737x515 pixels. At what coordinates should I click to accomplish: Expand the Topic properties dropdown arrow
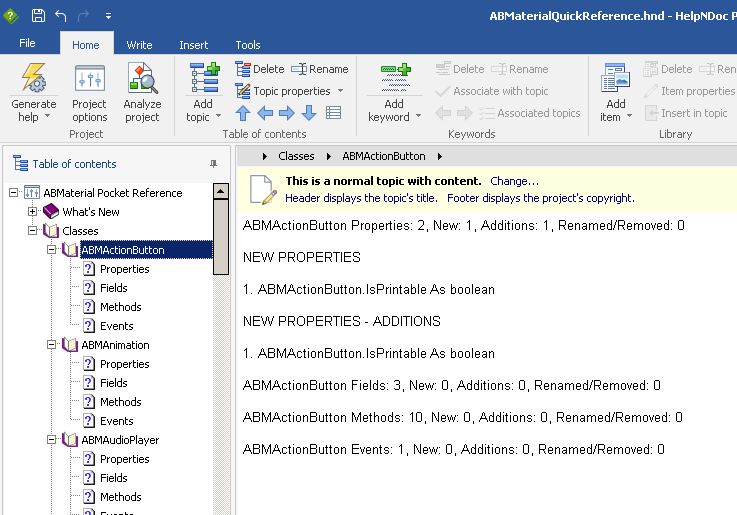(340, 91)
